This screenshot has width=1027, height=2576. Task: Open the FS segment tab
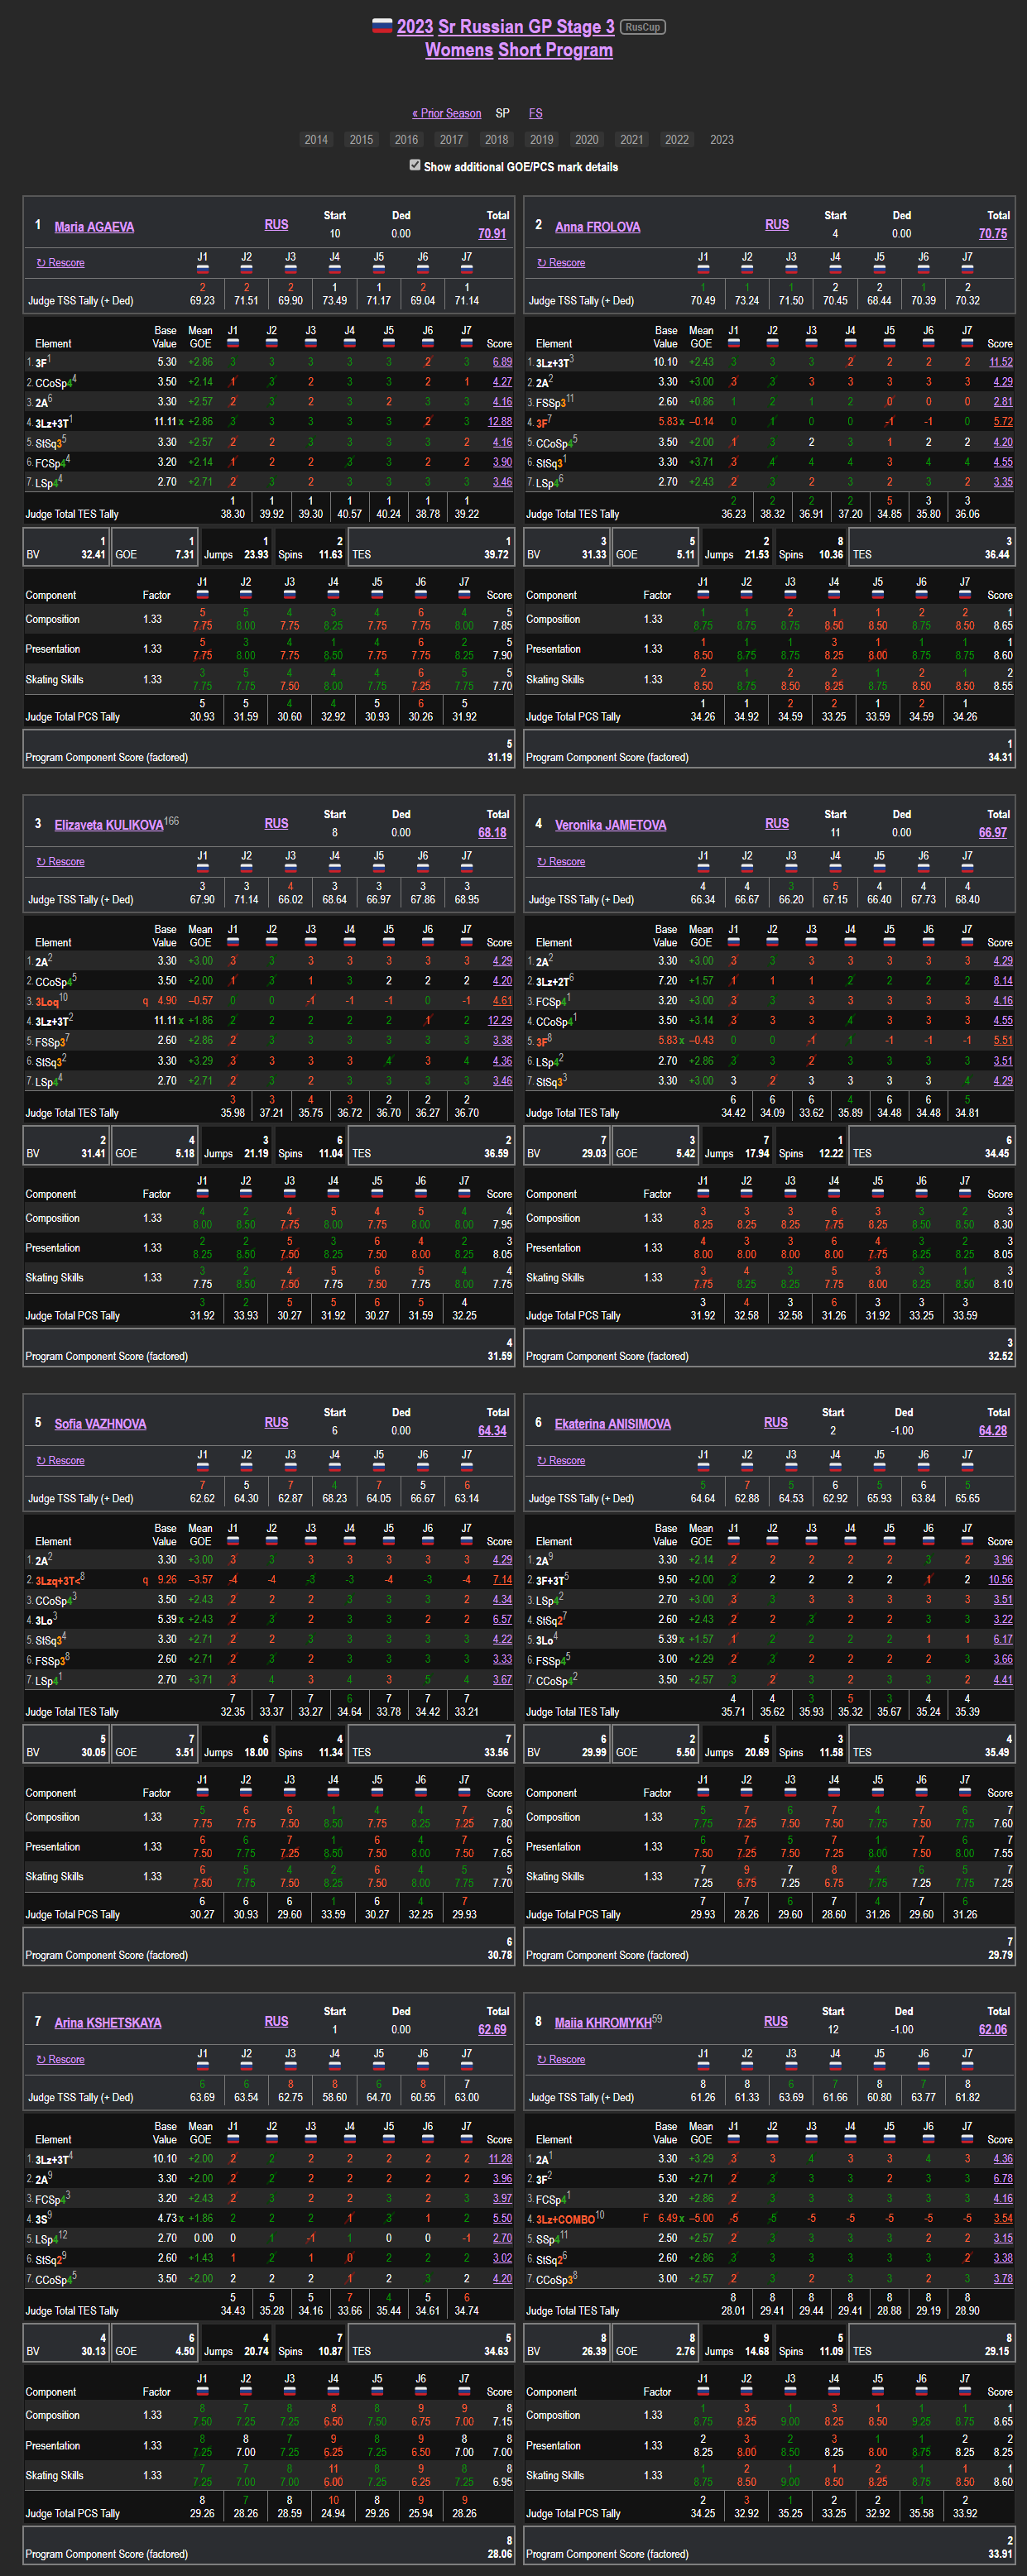pyautogui.click(x=536, y=114)
